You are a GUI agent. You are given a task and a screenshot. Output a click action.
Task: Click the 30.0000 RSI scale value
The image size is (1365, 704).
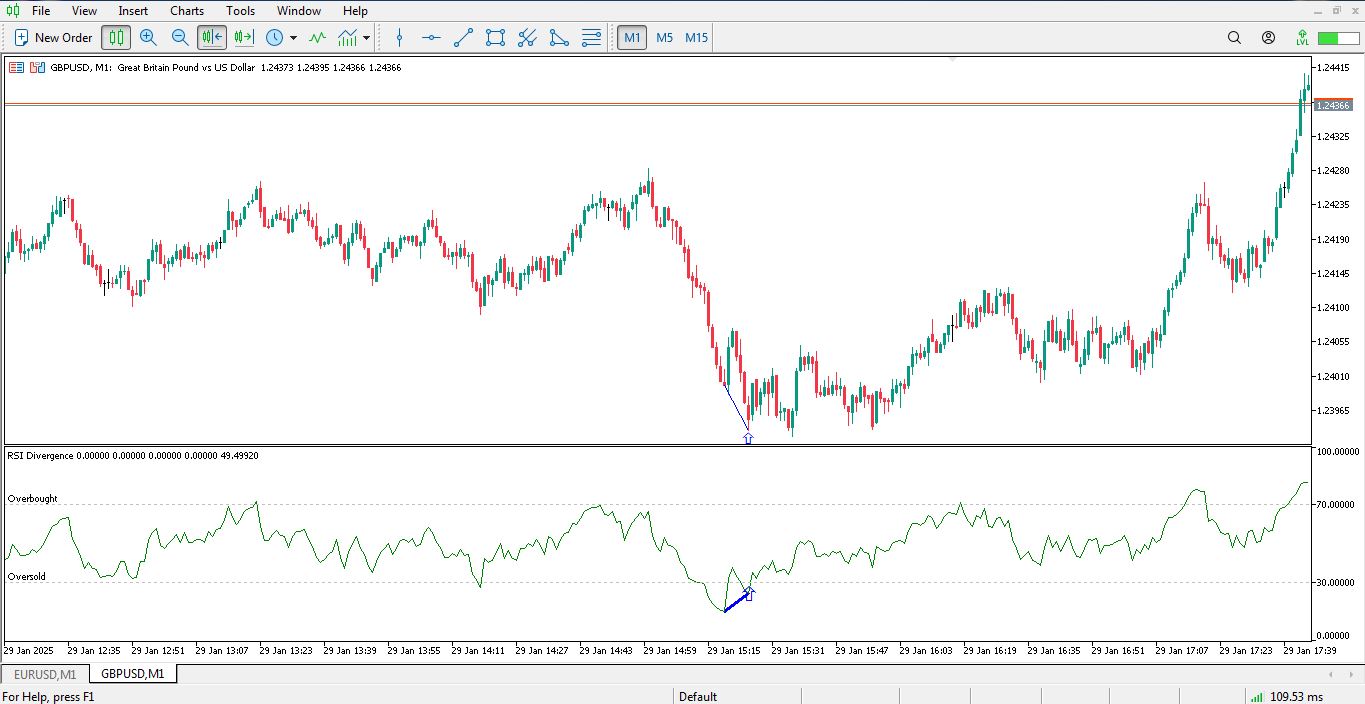(1336, 583)
